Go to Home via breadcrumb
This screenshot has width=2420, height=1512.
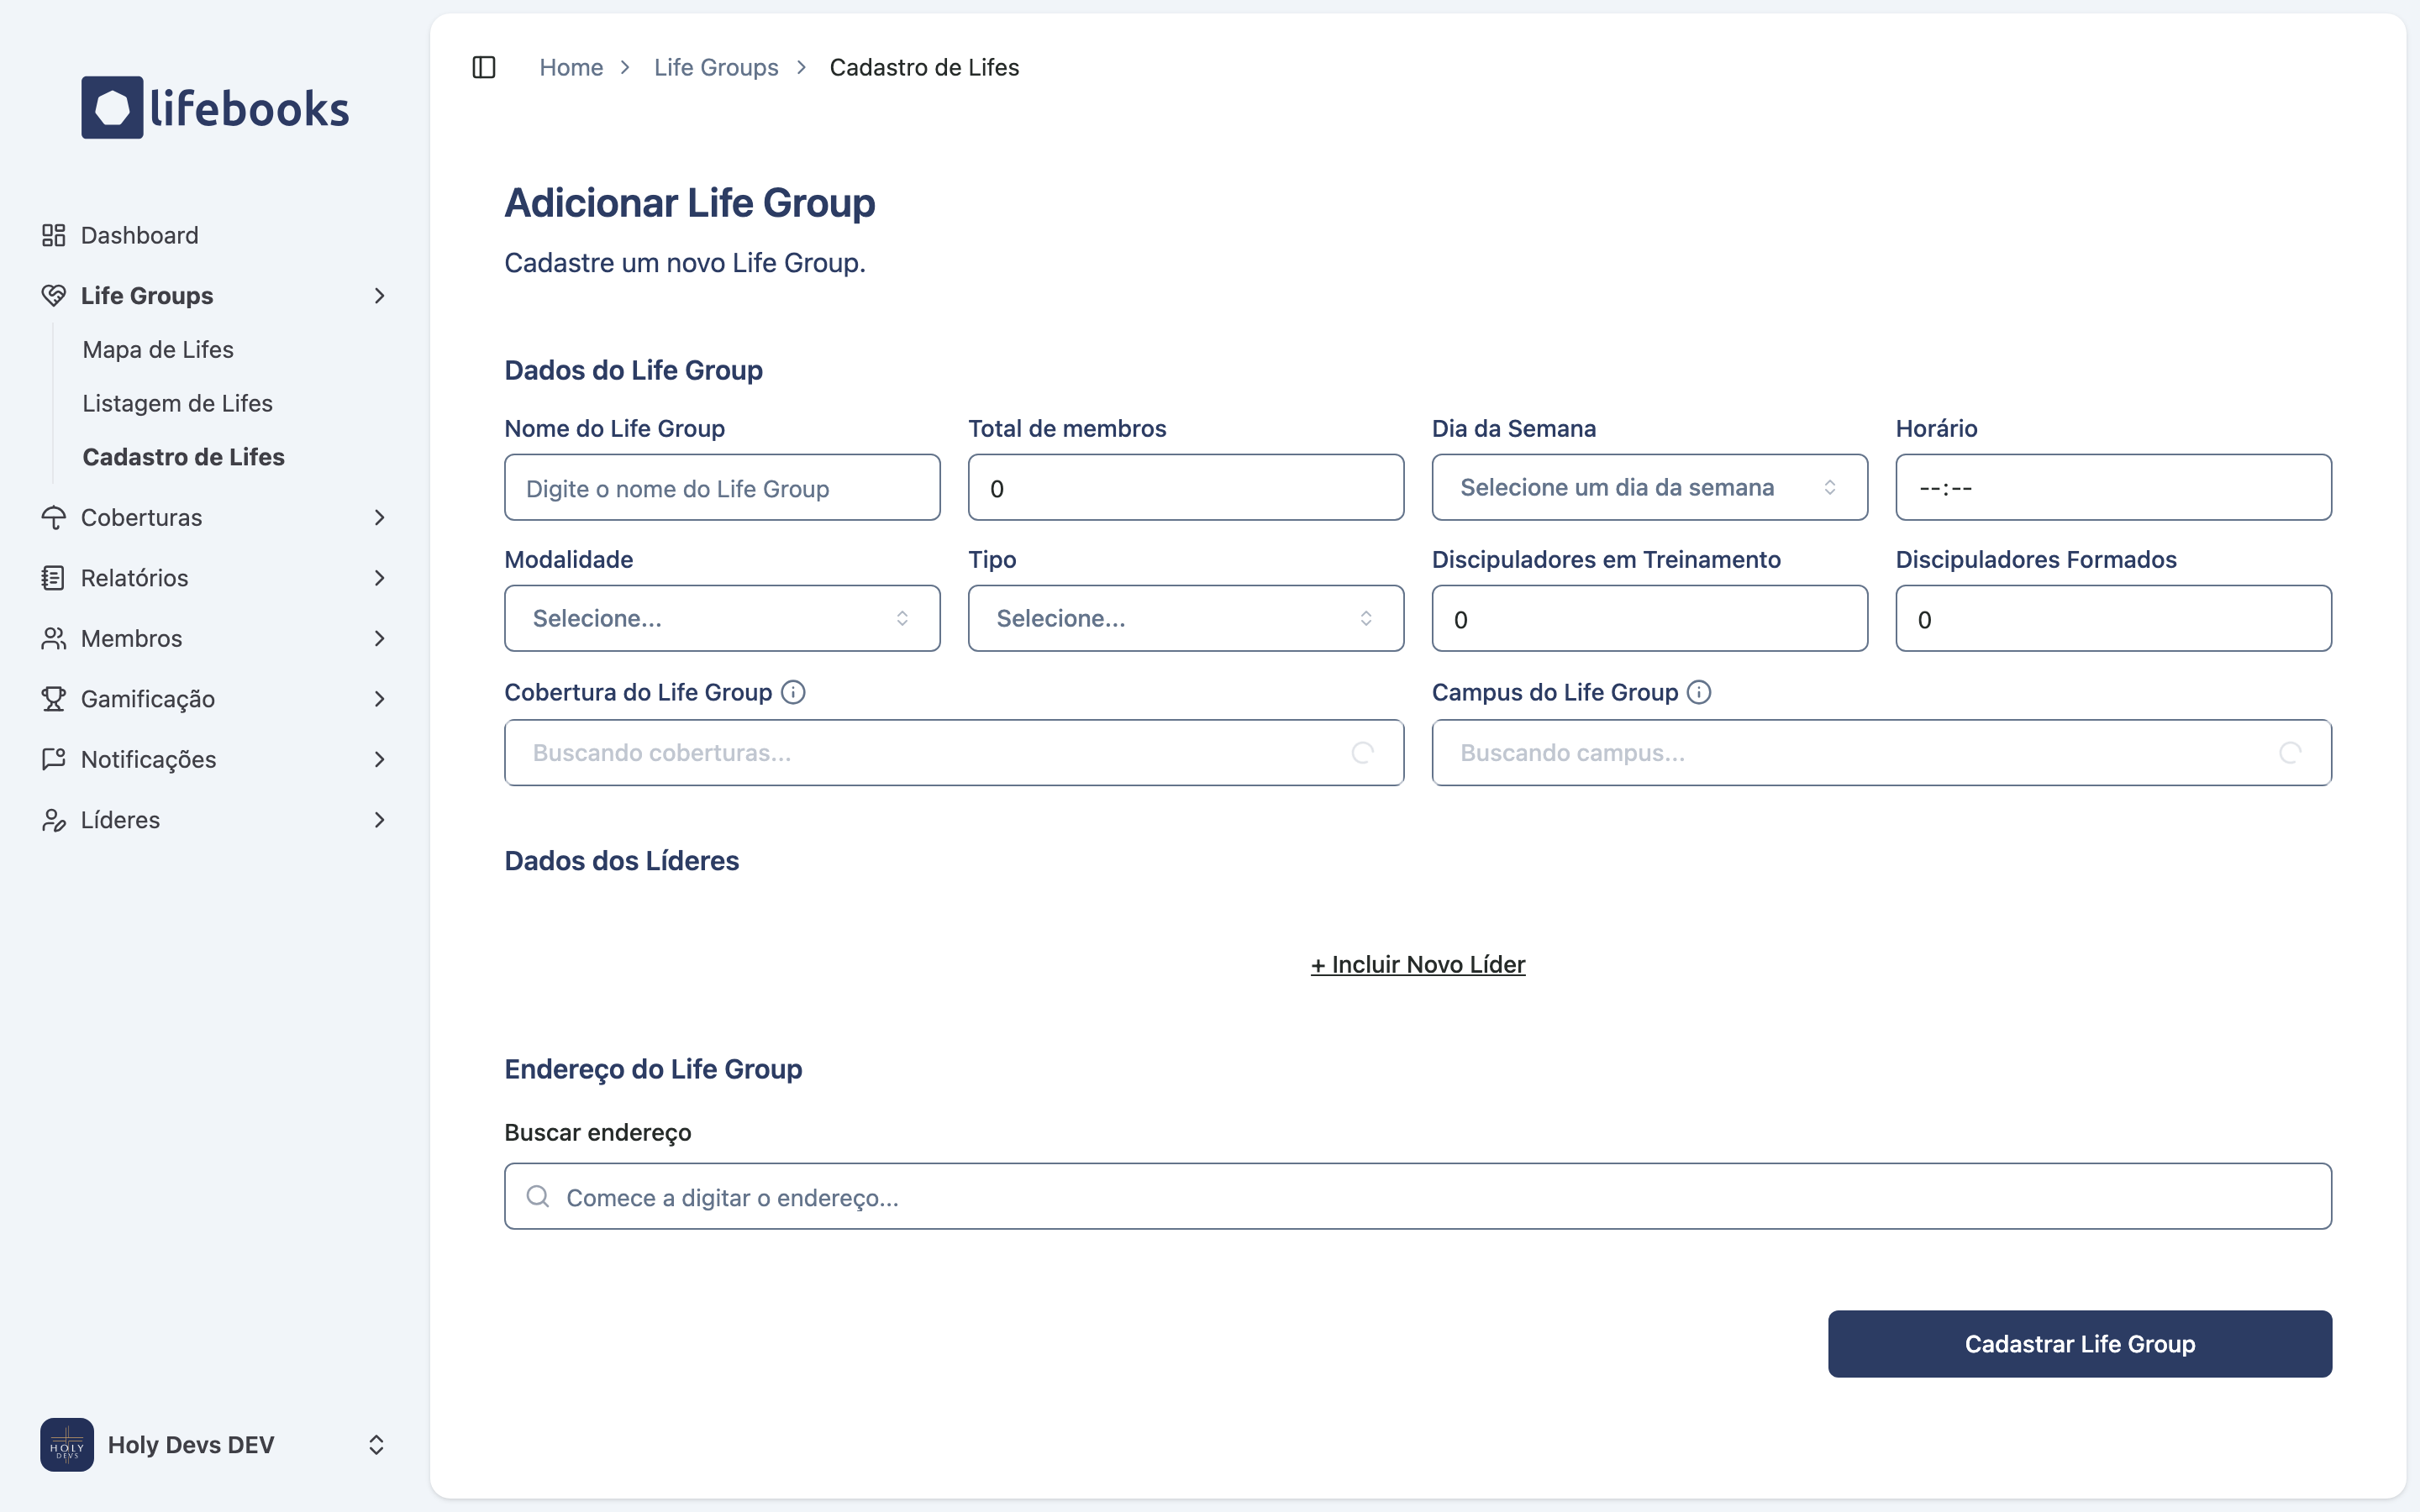571,67
